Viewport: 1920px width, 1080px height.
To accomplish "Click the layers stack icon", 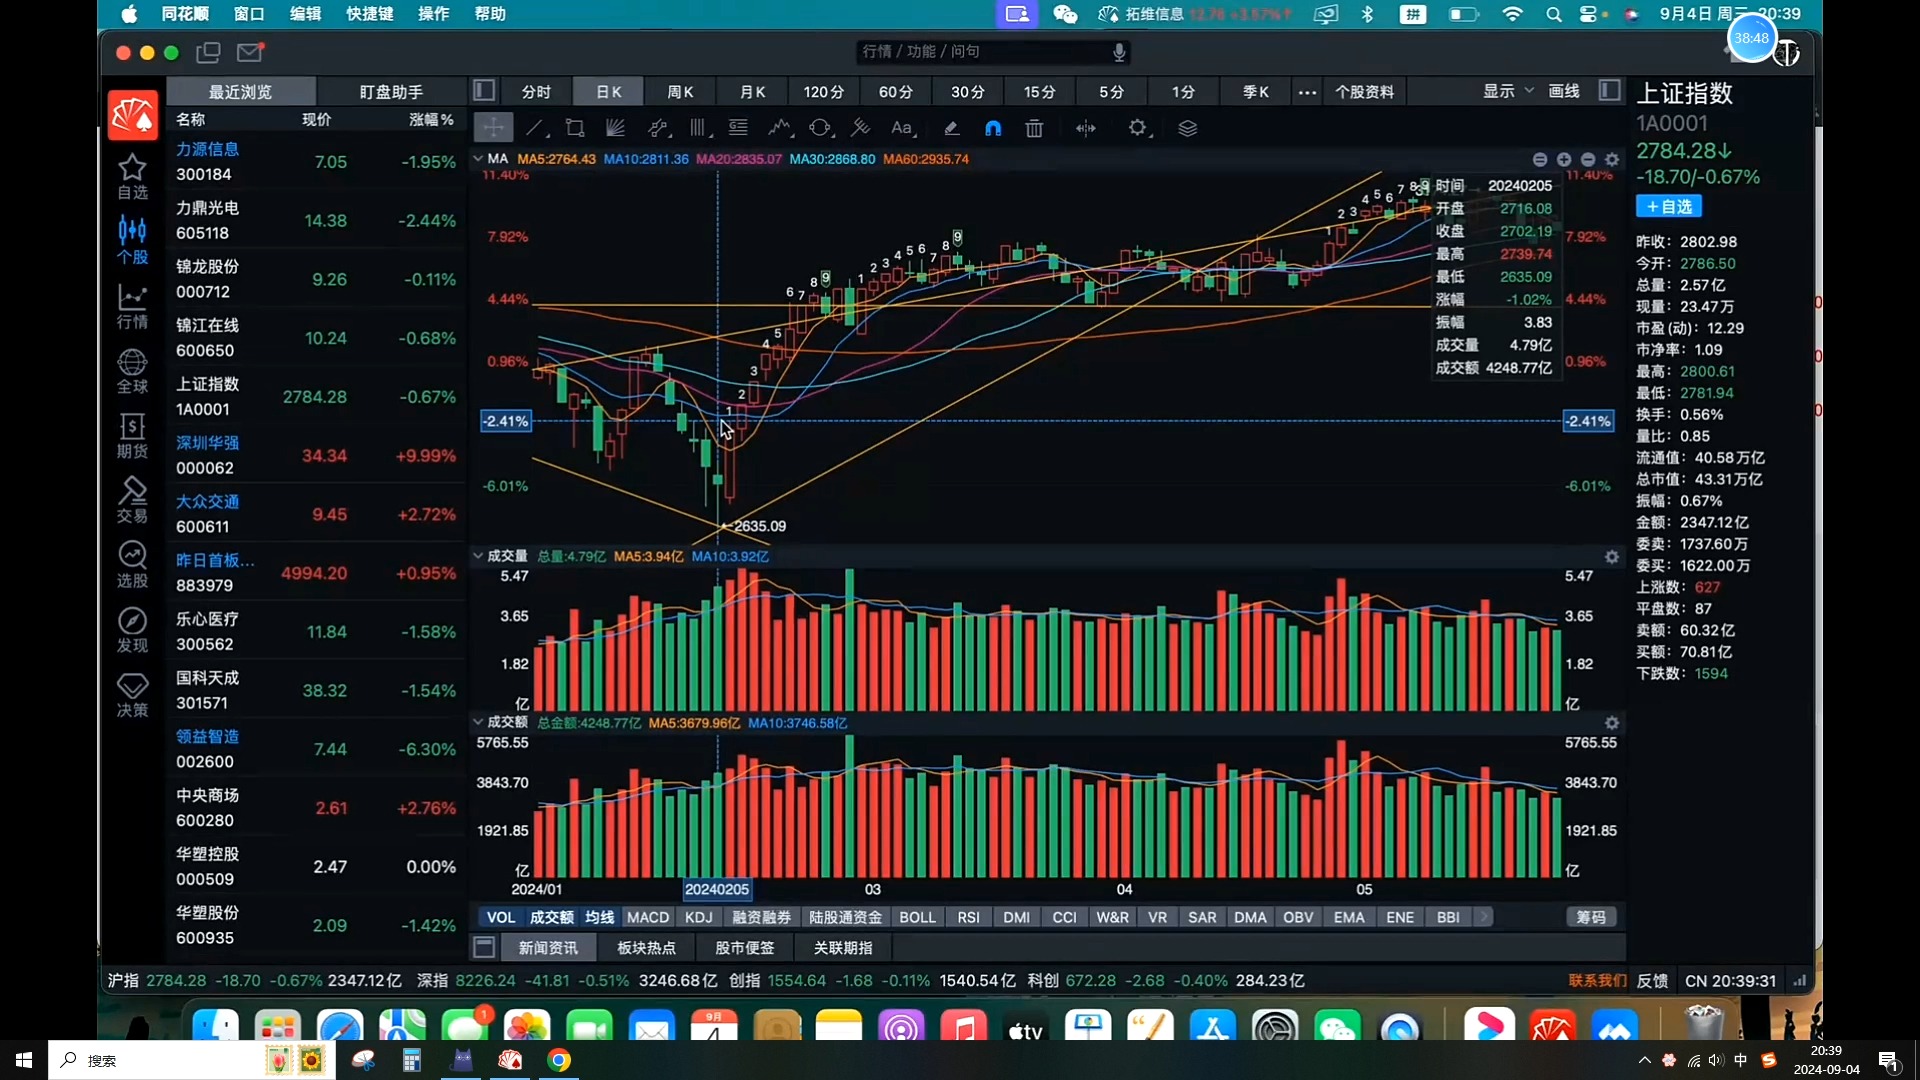I will [x=1188, y=128].
